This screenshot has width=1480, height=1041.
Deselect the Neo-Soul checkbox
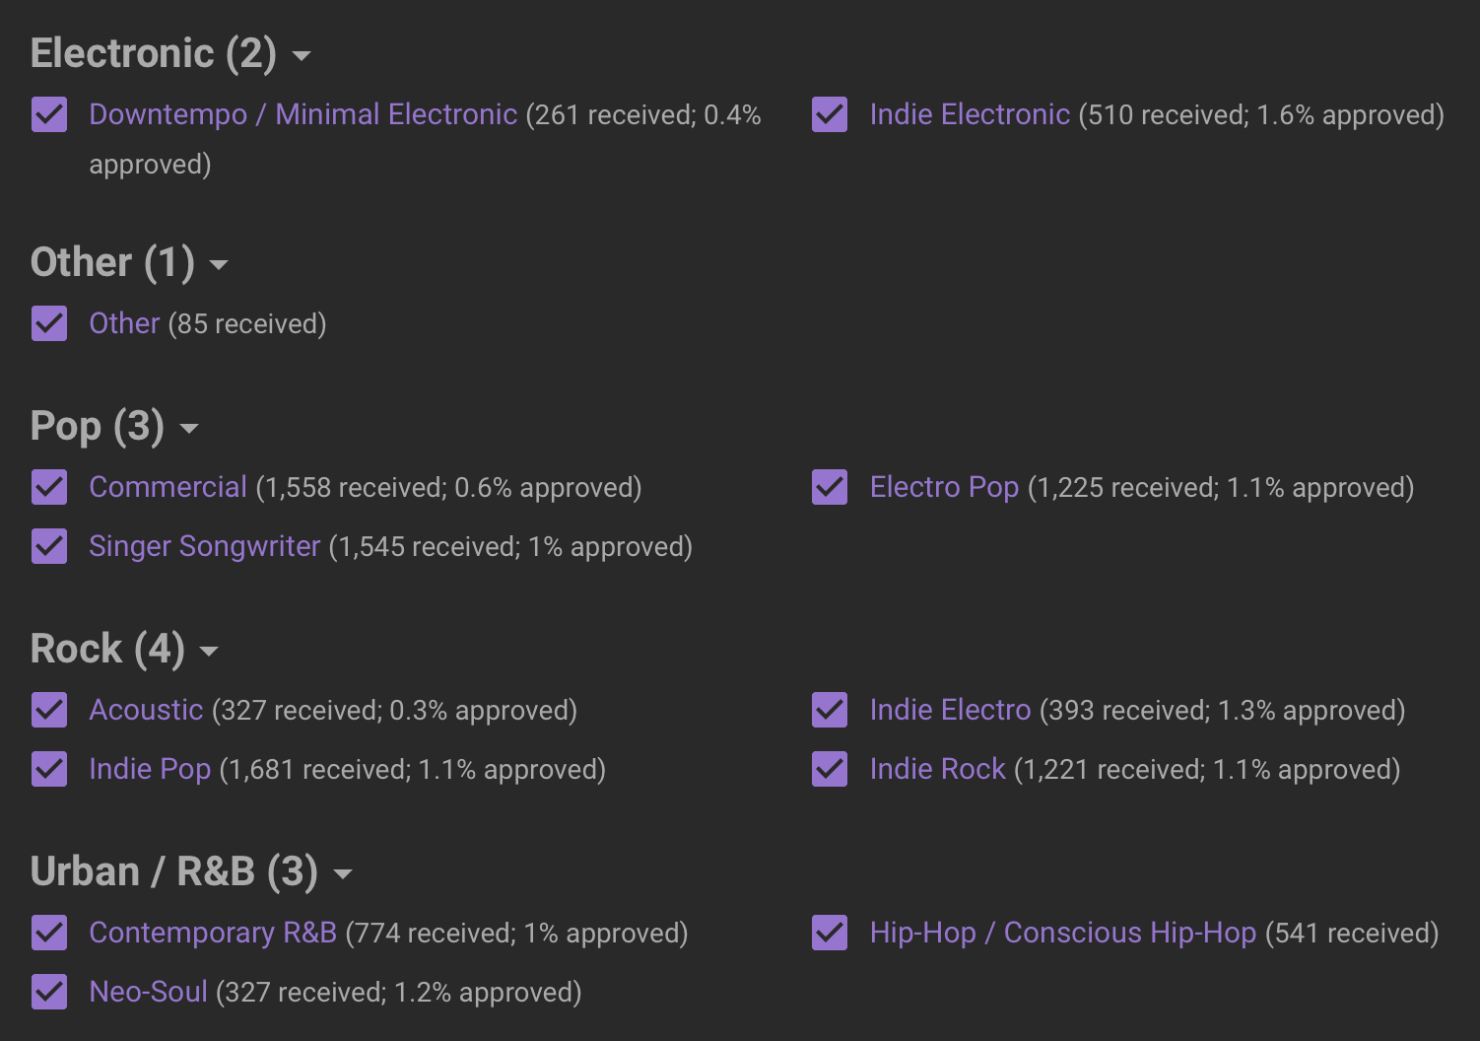(49, 993)
